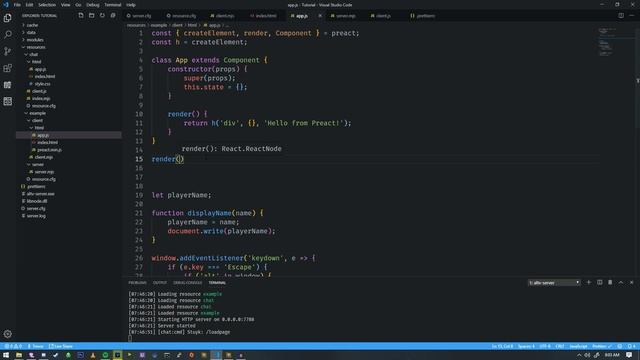Show the Problems panel tab
The height and width of the screenshot is (360, 640).
137,282
